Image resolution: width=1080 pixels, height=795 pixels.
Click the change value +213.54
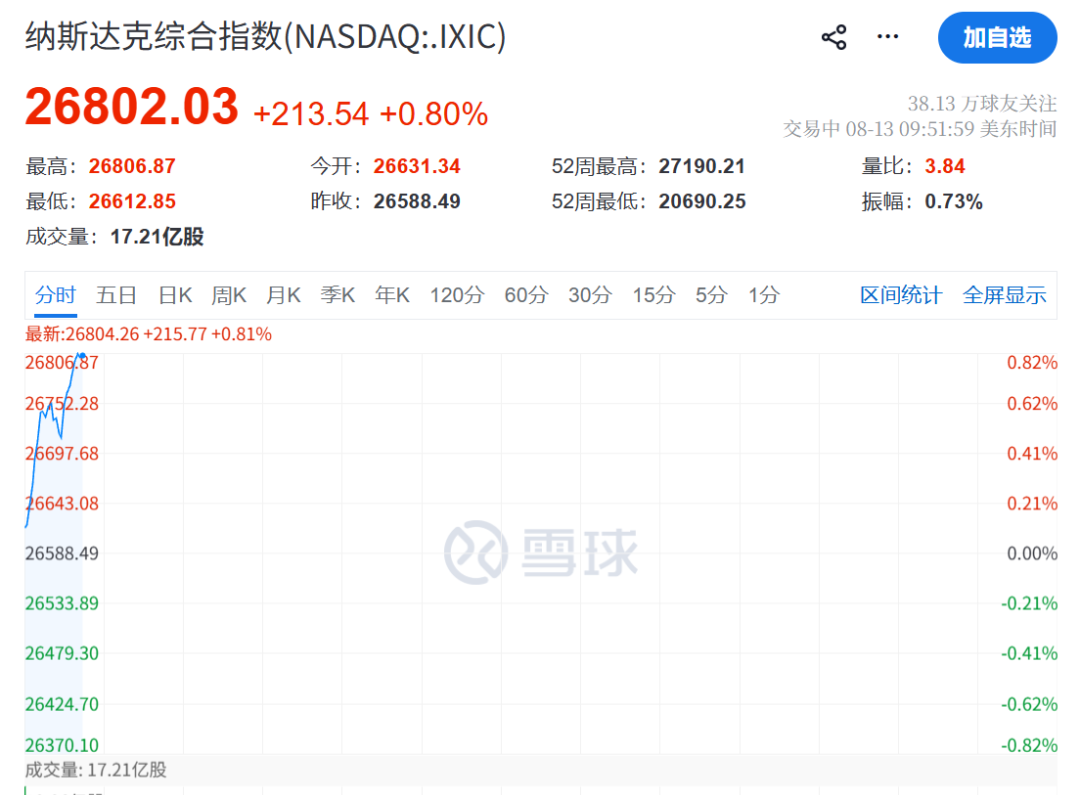point(311,114)
